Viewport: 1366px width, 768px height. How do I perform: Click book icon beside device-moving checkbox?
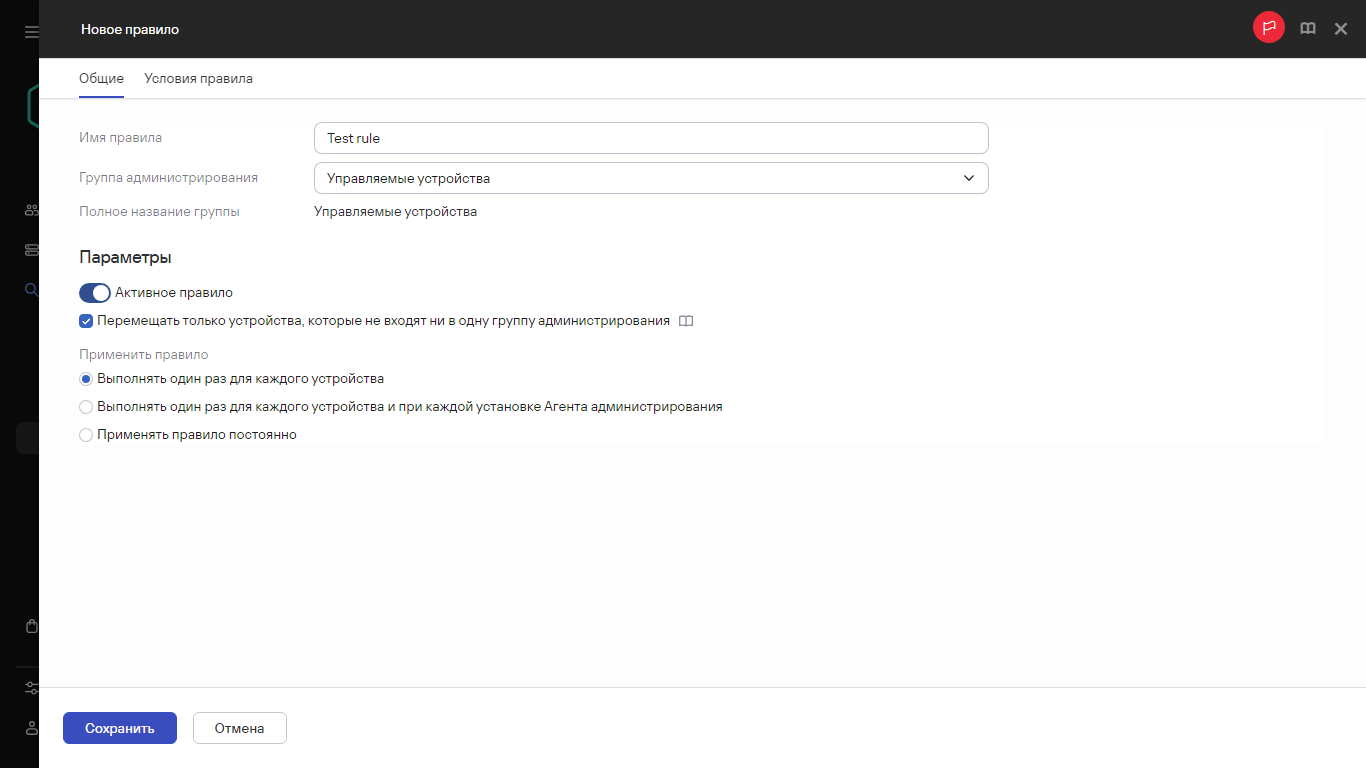click(685, 321)
